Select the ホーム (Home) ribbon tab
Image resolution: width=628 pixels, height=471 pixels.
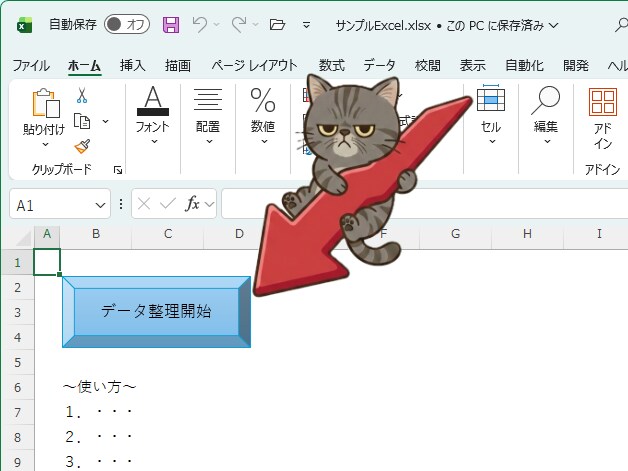point(84,65)
